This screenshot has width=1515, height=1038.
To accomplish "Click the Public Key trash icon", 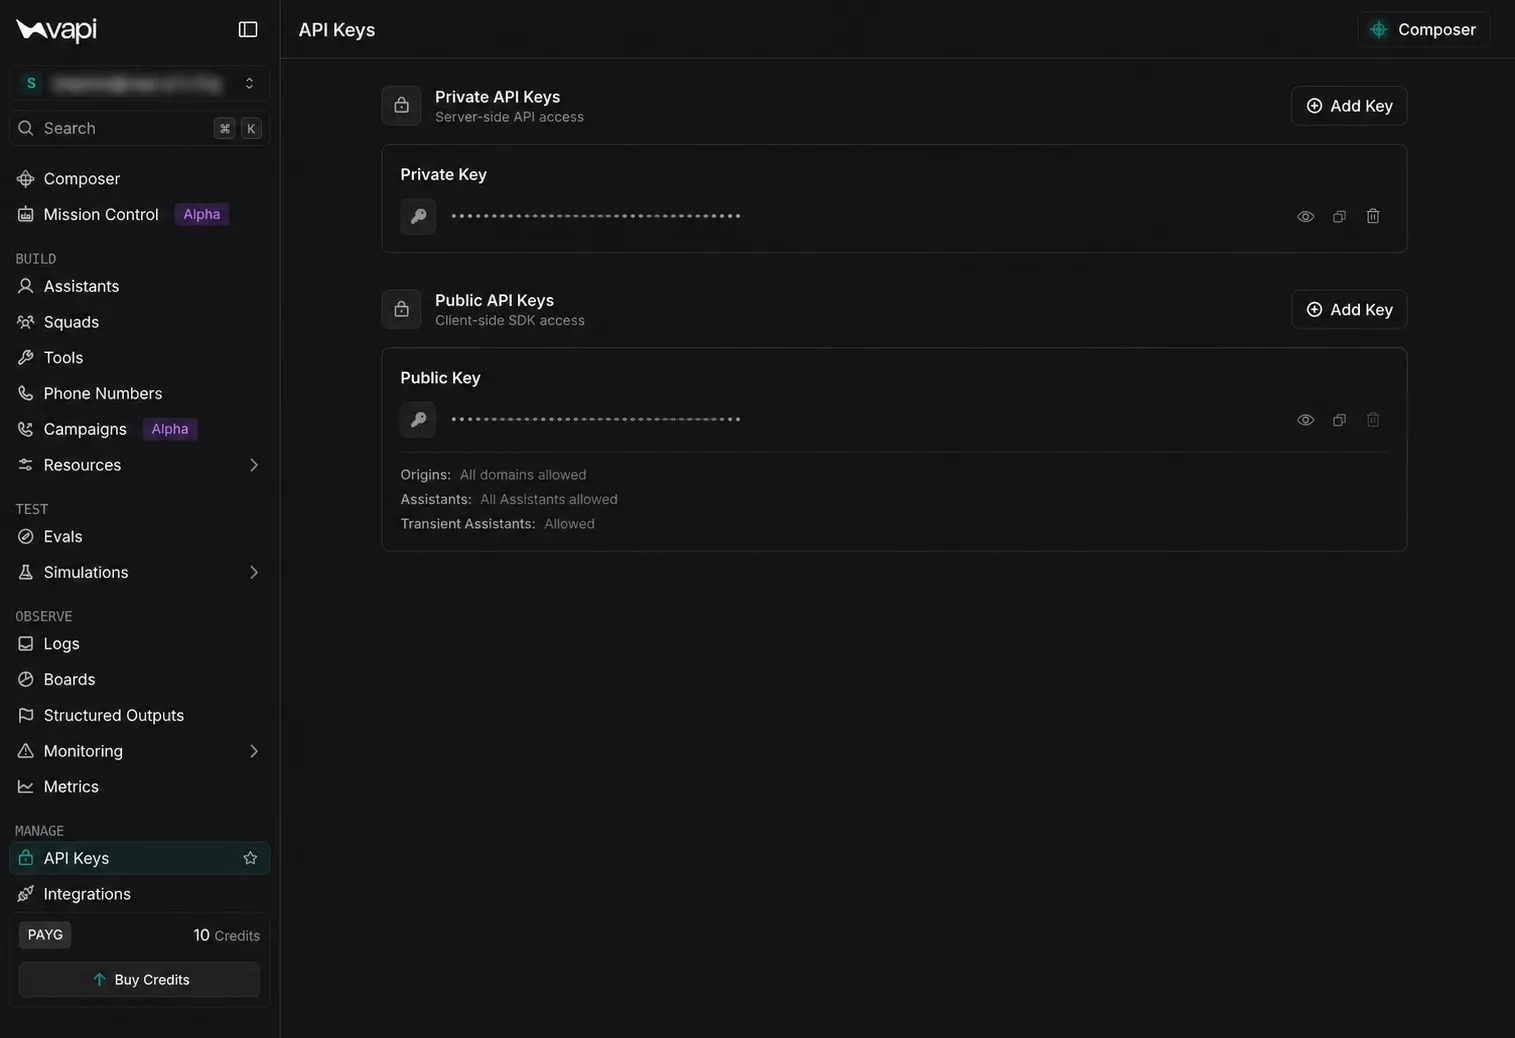I will [x=1373, y=420].
